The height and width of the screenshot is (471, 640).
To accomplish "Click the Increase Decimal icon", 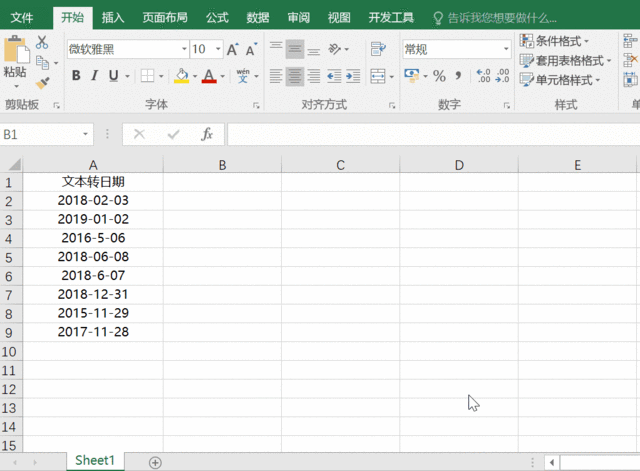I will [483, 76].
